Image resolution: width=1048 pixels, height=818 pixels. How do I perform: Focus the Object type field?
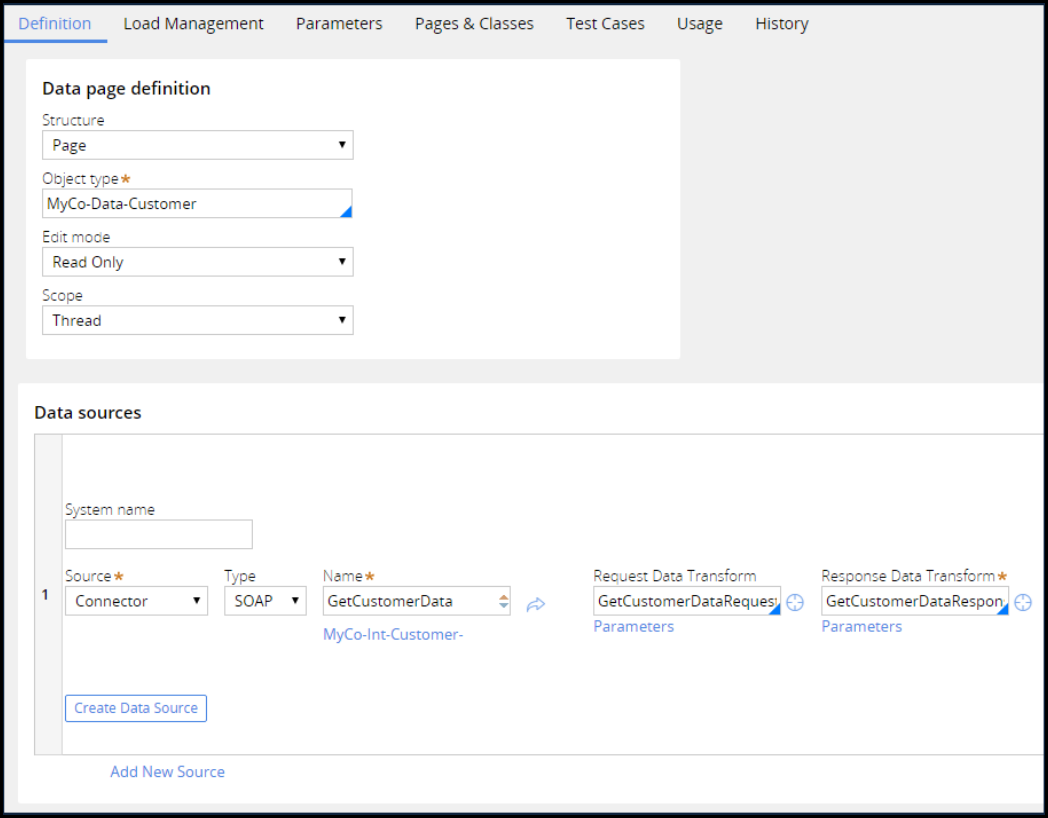pos(190,204)
